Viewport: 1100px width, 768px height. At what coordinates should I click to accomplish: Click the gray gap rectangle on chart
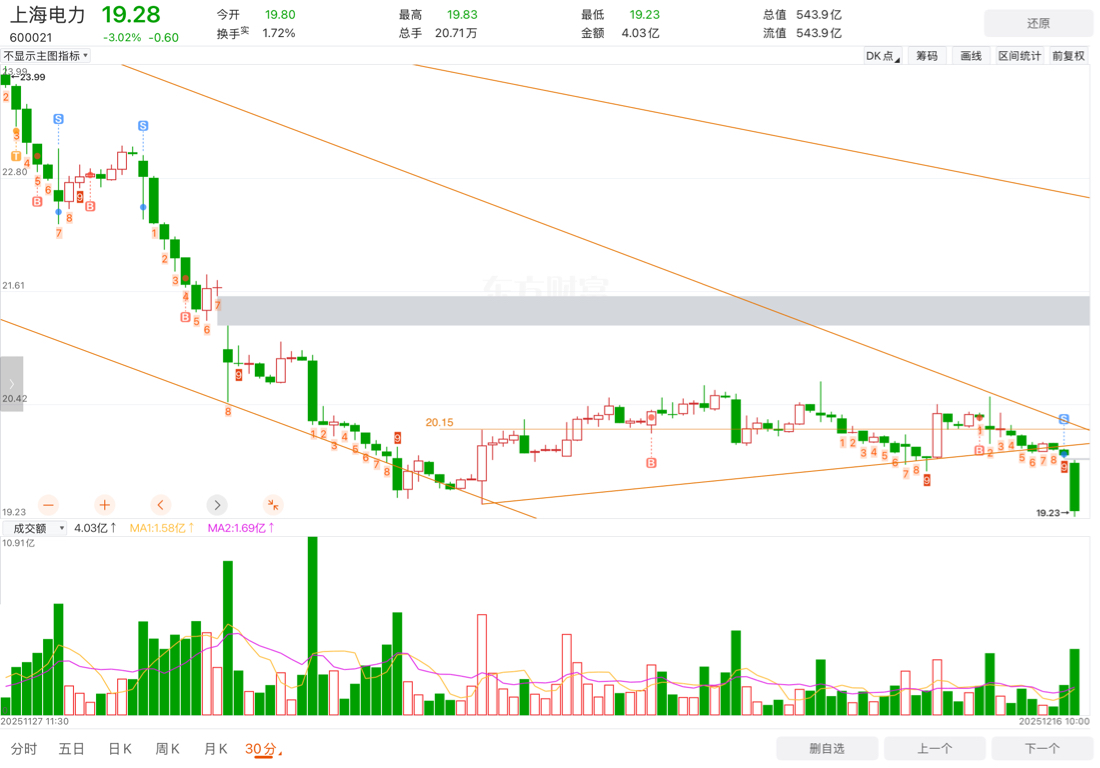[653, 311]
